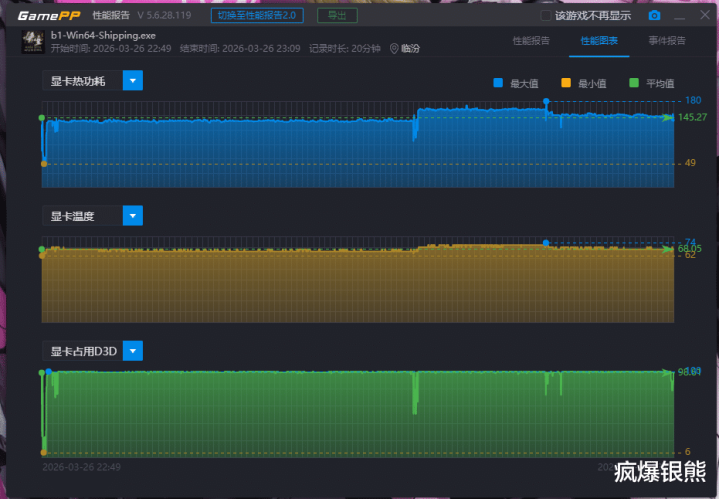
Task: Click the 导出 export button
Action: point(337,16)
